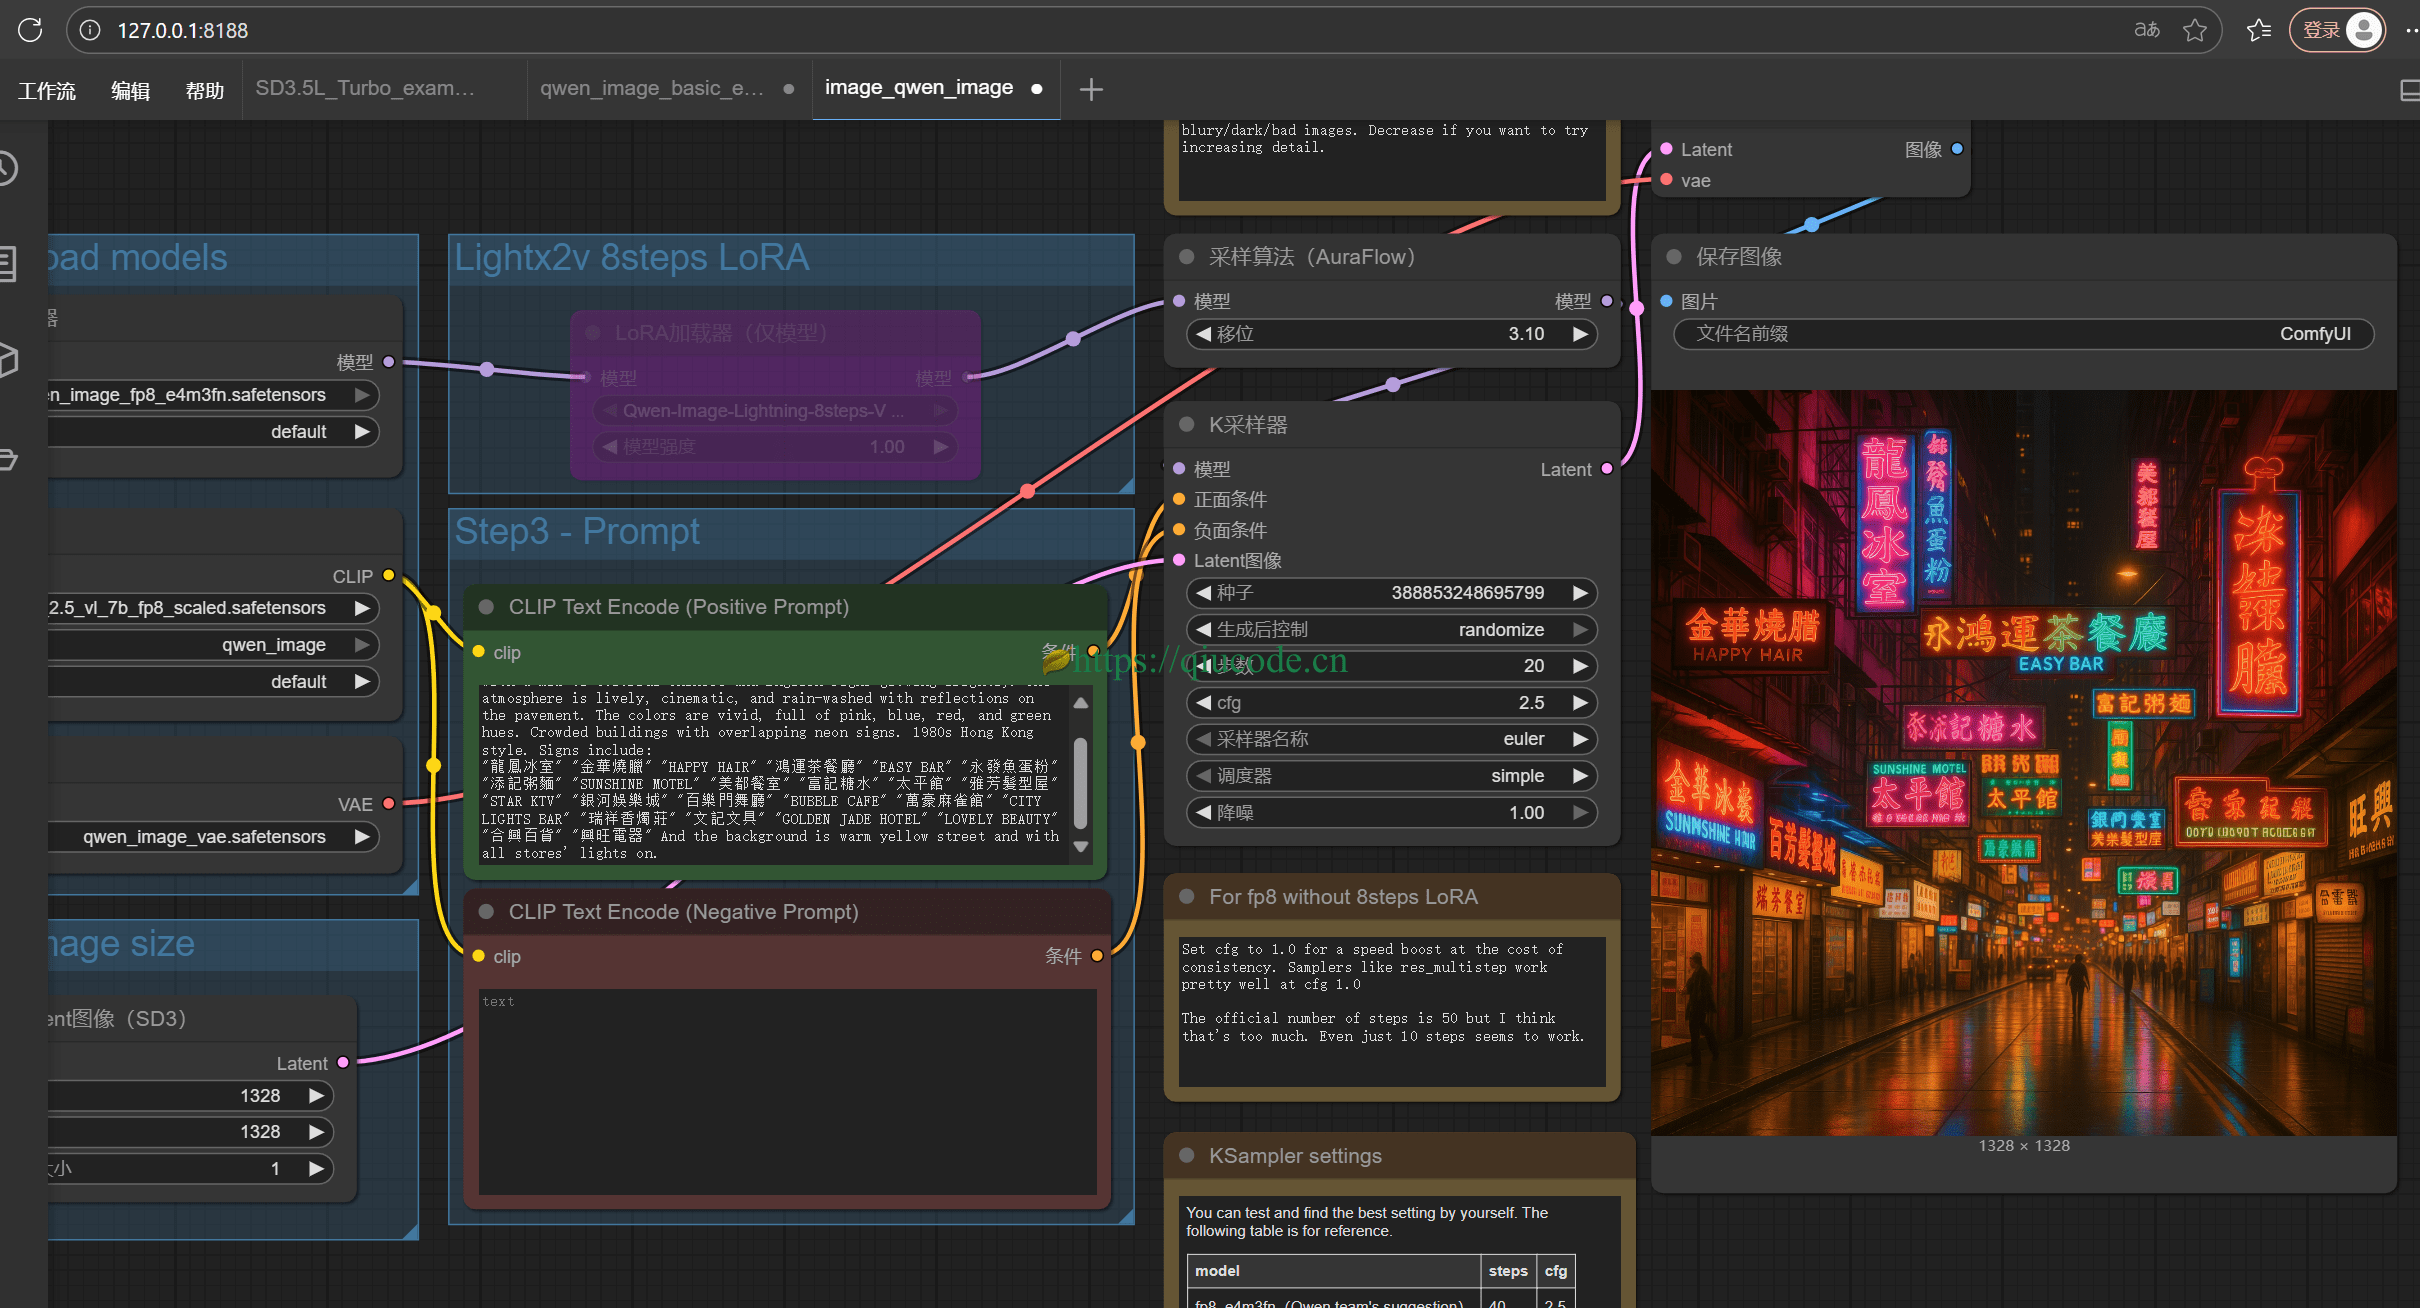Screen dimensions: 2420x1308
Task: Click the empty negative prompt text box
Action: 788,1091
